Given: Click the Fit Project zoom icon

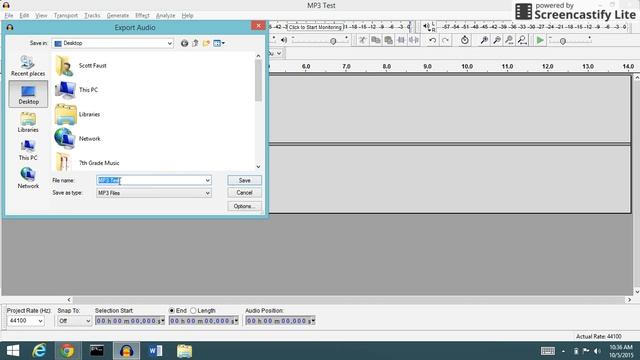Looking at the screenshot, I should point(522,40).
